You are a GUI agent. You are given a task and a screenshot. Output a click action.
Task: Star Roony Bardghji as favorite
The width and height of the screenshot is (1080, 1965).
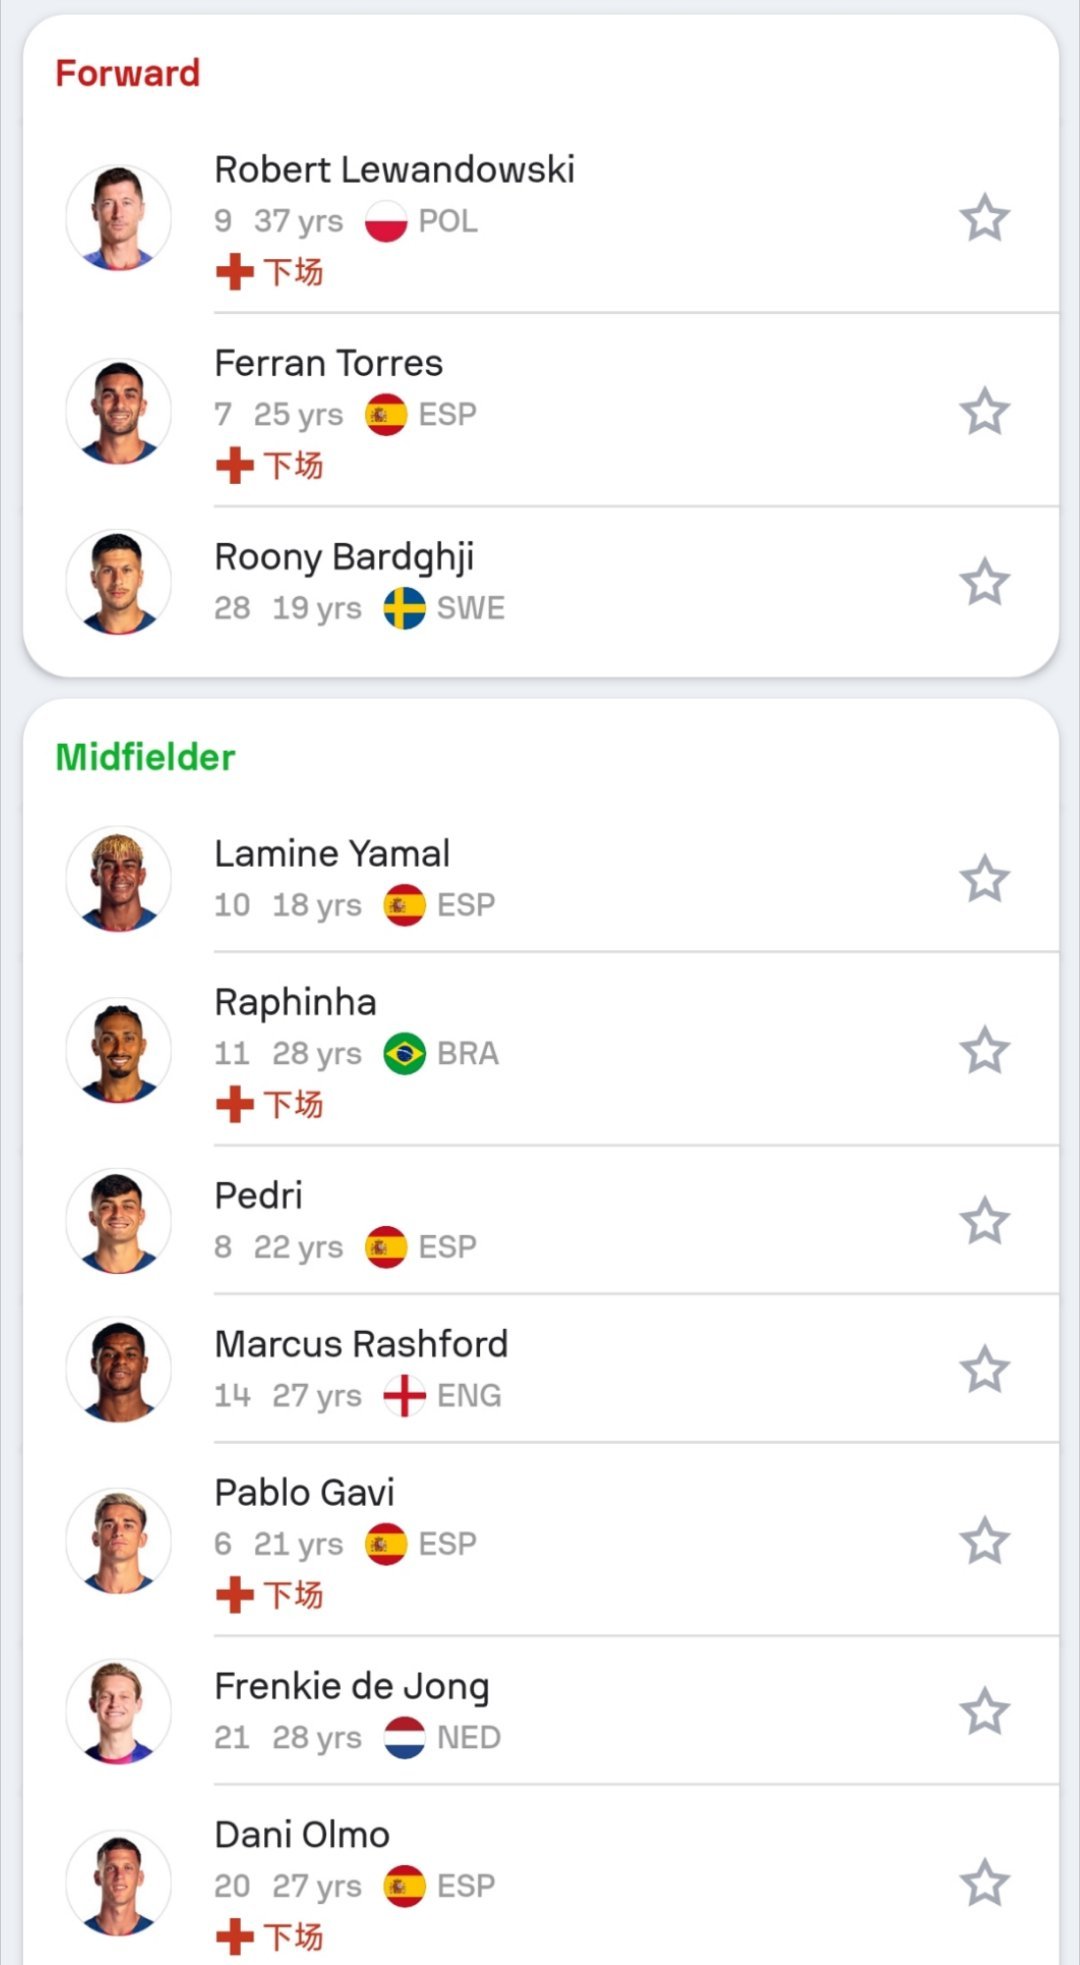[984, 582]
